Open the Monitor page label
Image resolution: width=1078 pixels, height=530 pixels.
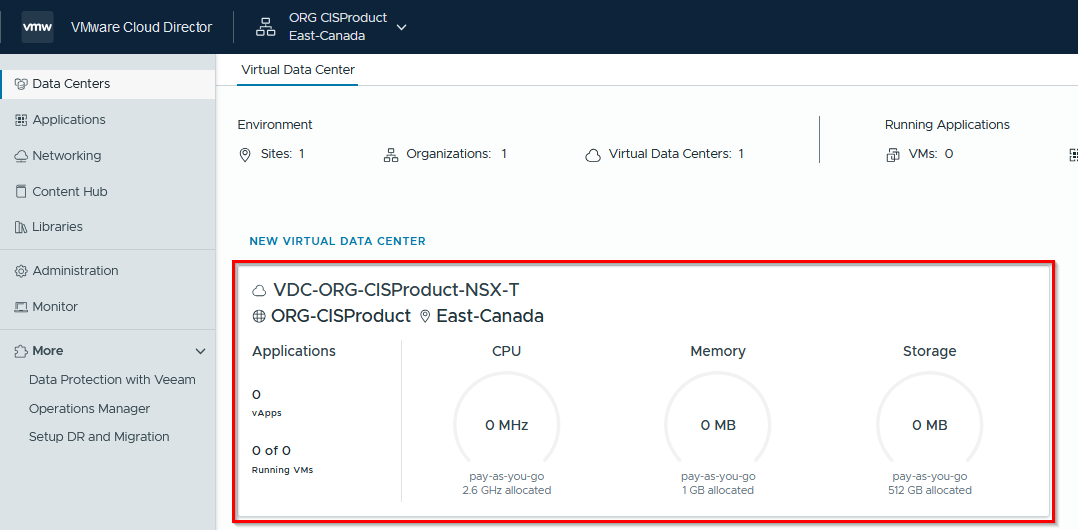55,307
